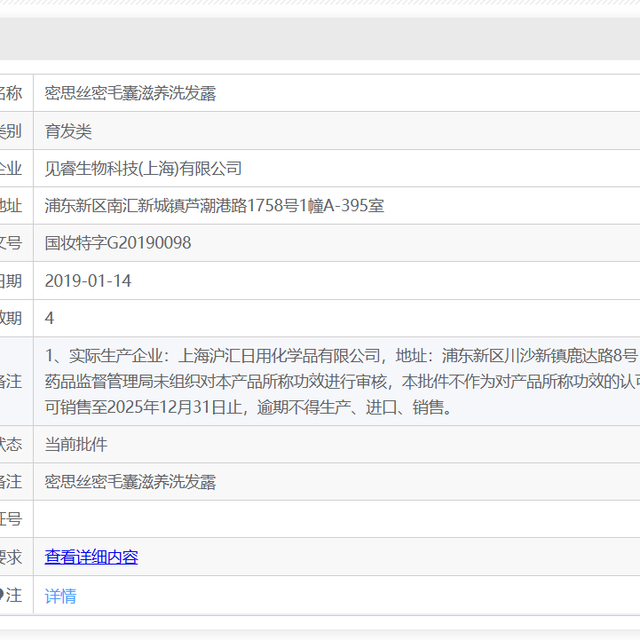Click the 状态 row label
Screen dimensions: 640x640
(11, 444)
